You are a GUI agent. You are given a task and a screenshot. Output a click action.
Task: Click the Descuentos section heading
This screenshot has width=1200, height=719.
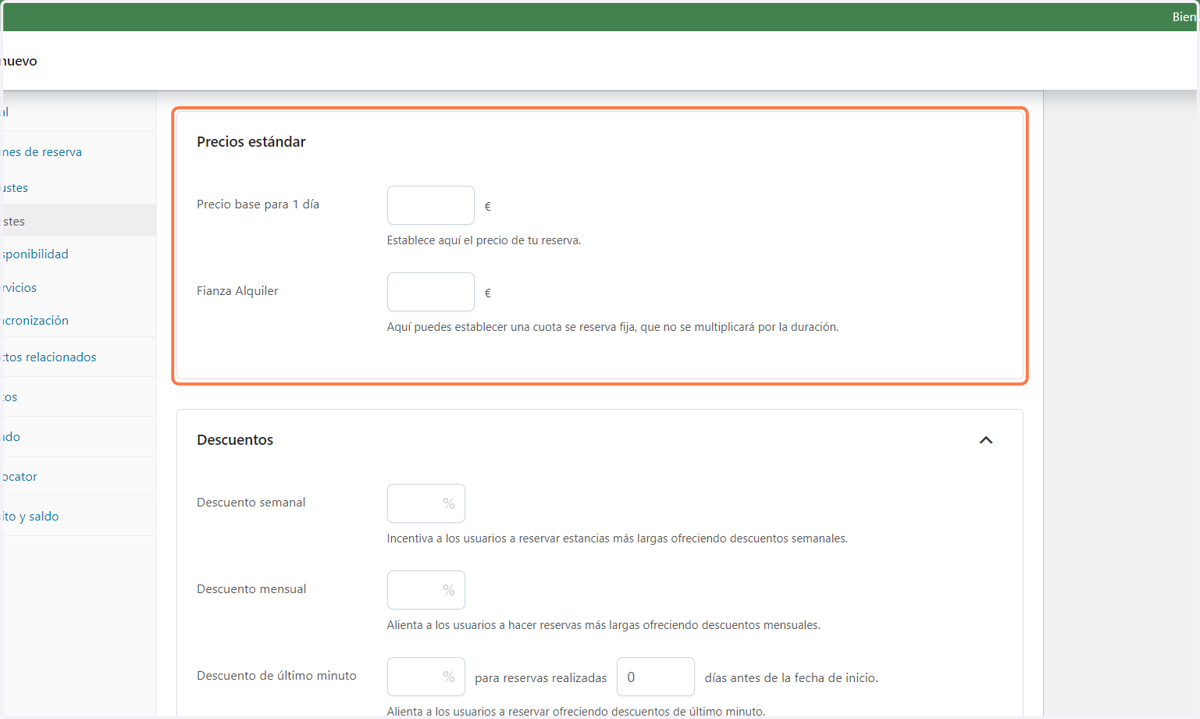pos(235,440)
